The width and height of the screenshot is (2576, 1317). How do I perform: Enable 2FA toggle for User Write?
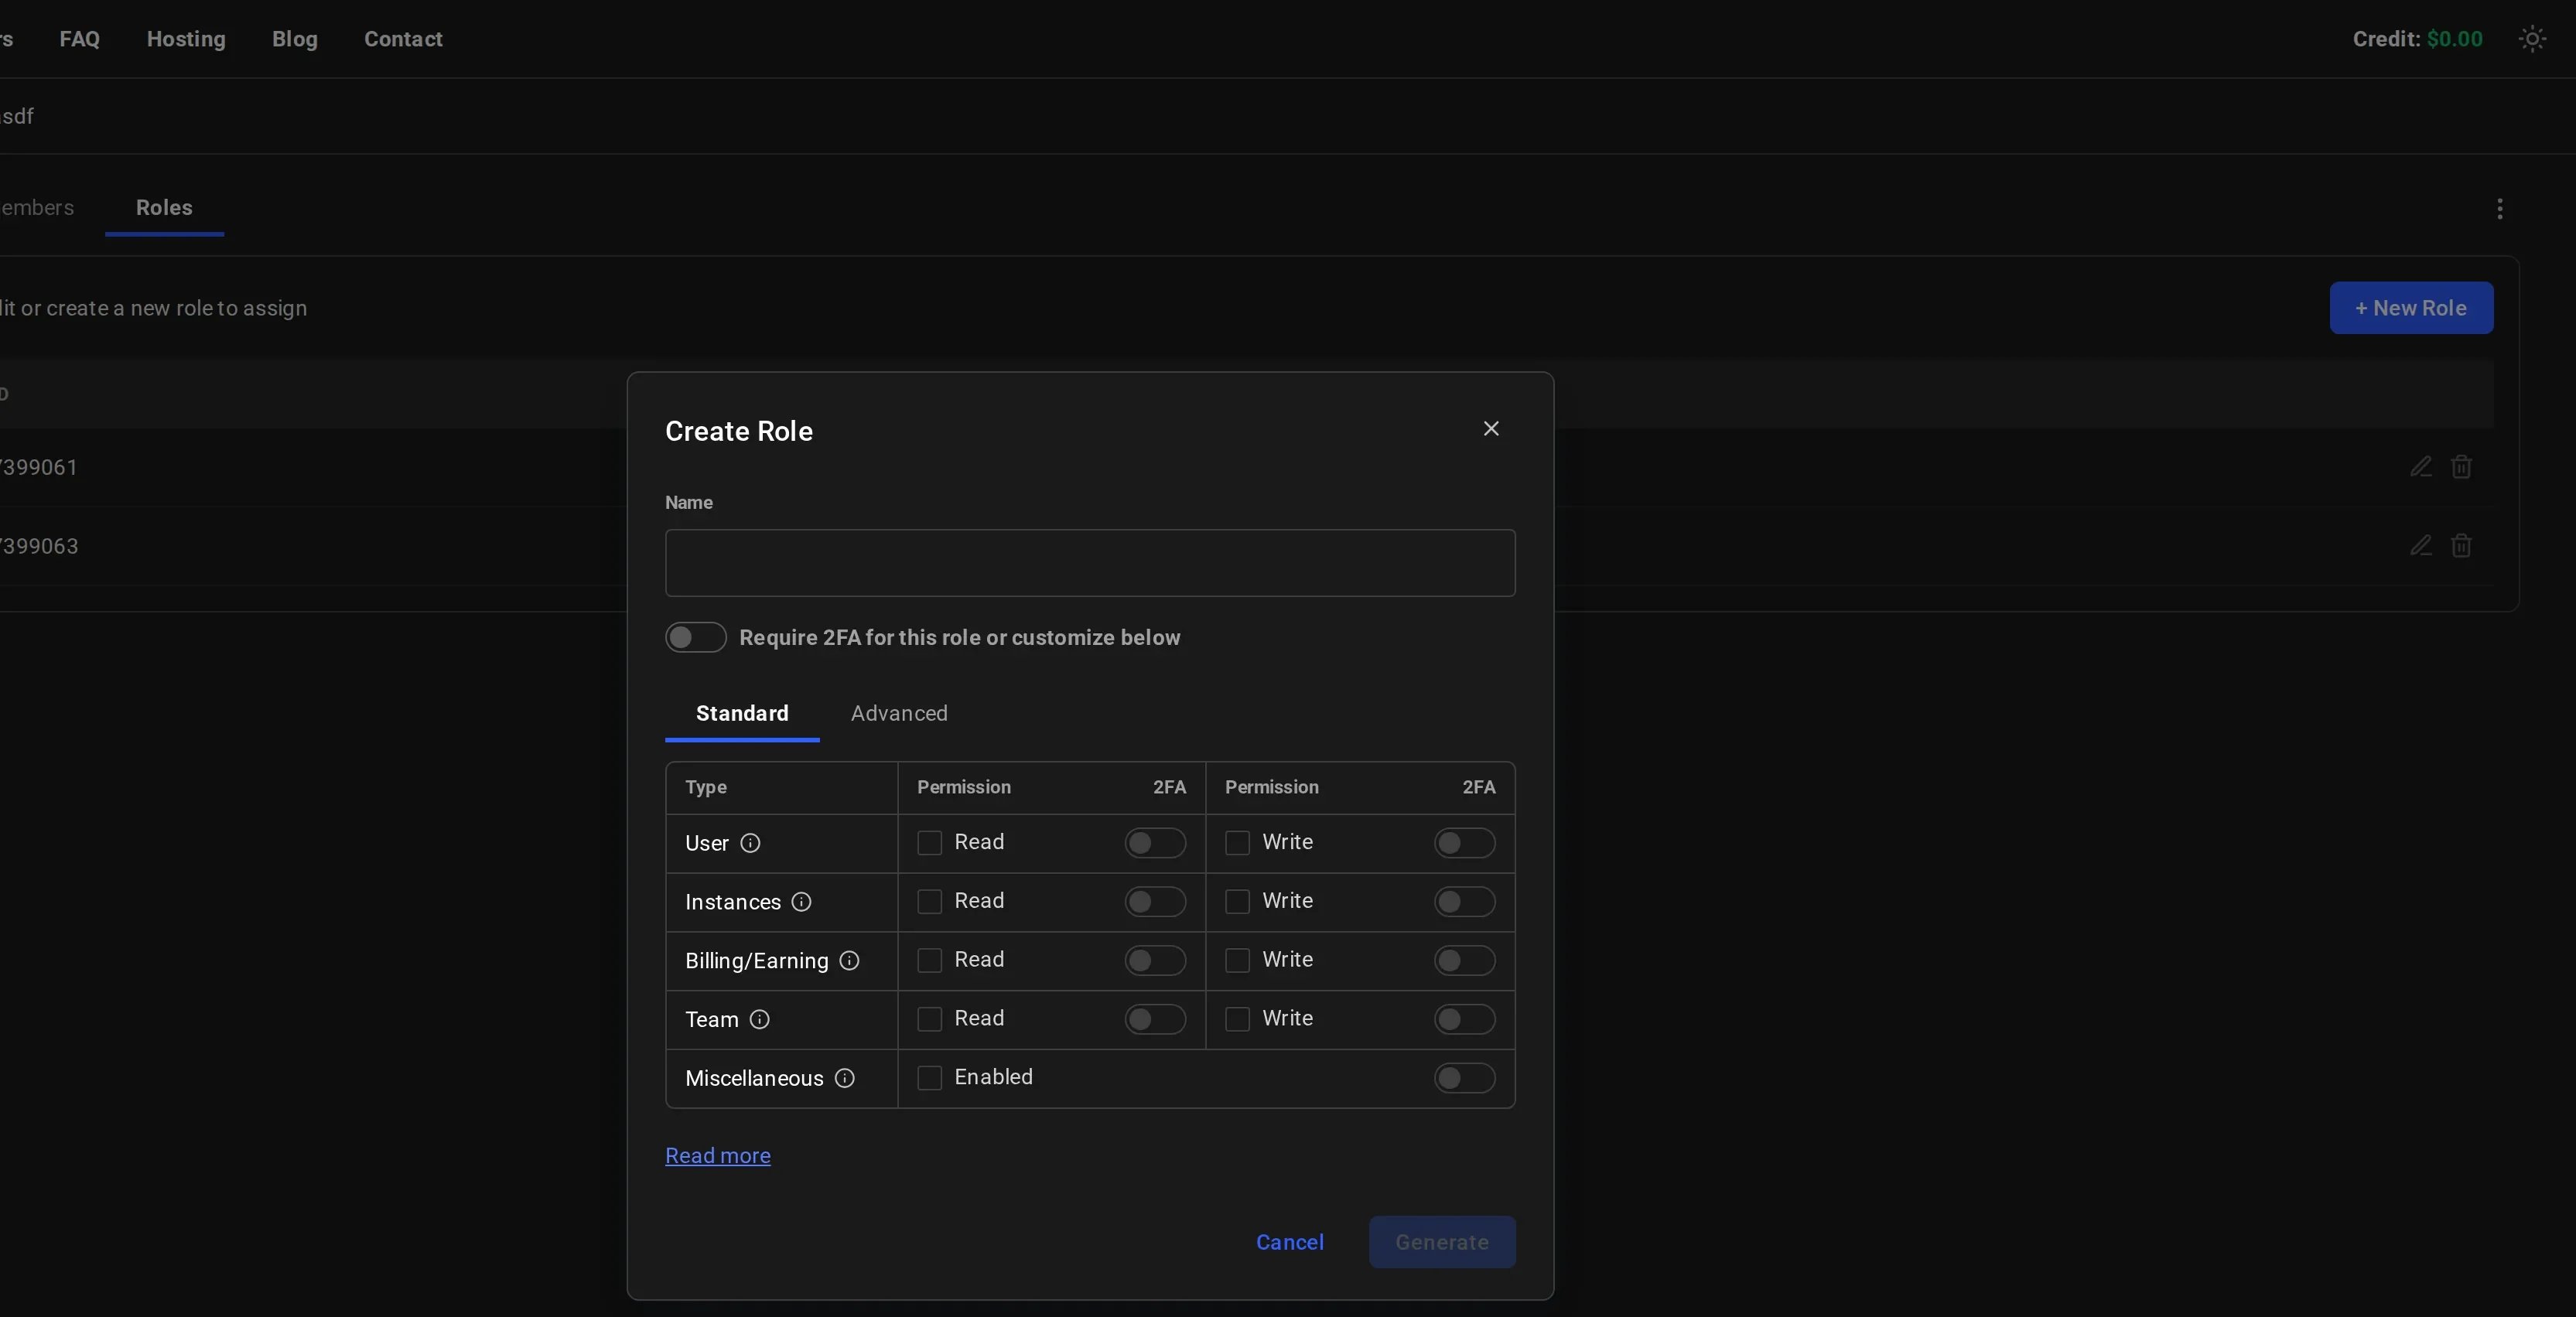(x=1464, y=843)
